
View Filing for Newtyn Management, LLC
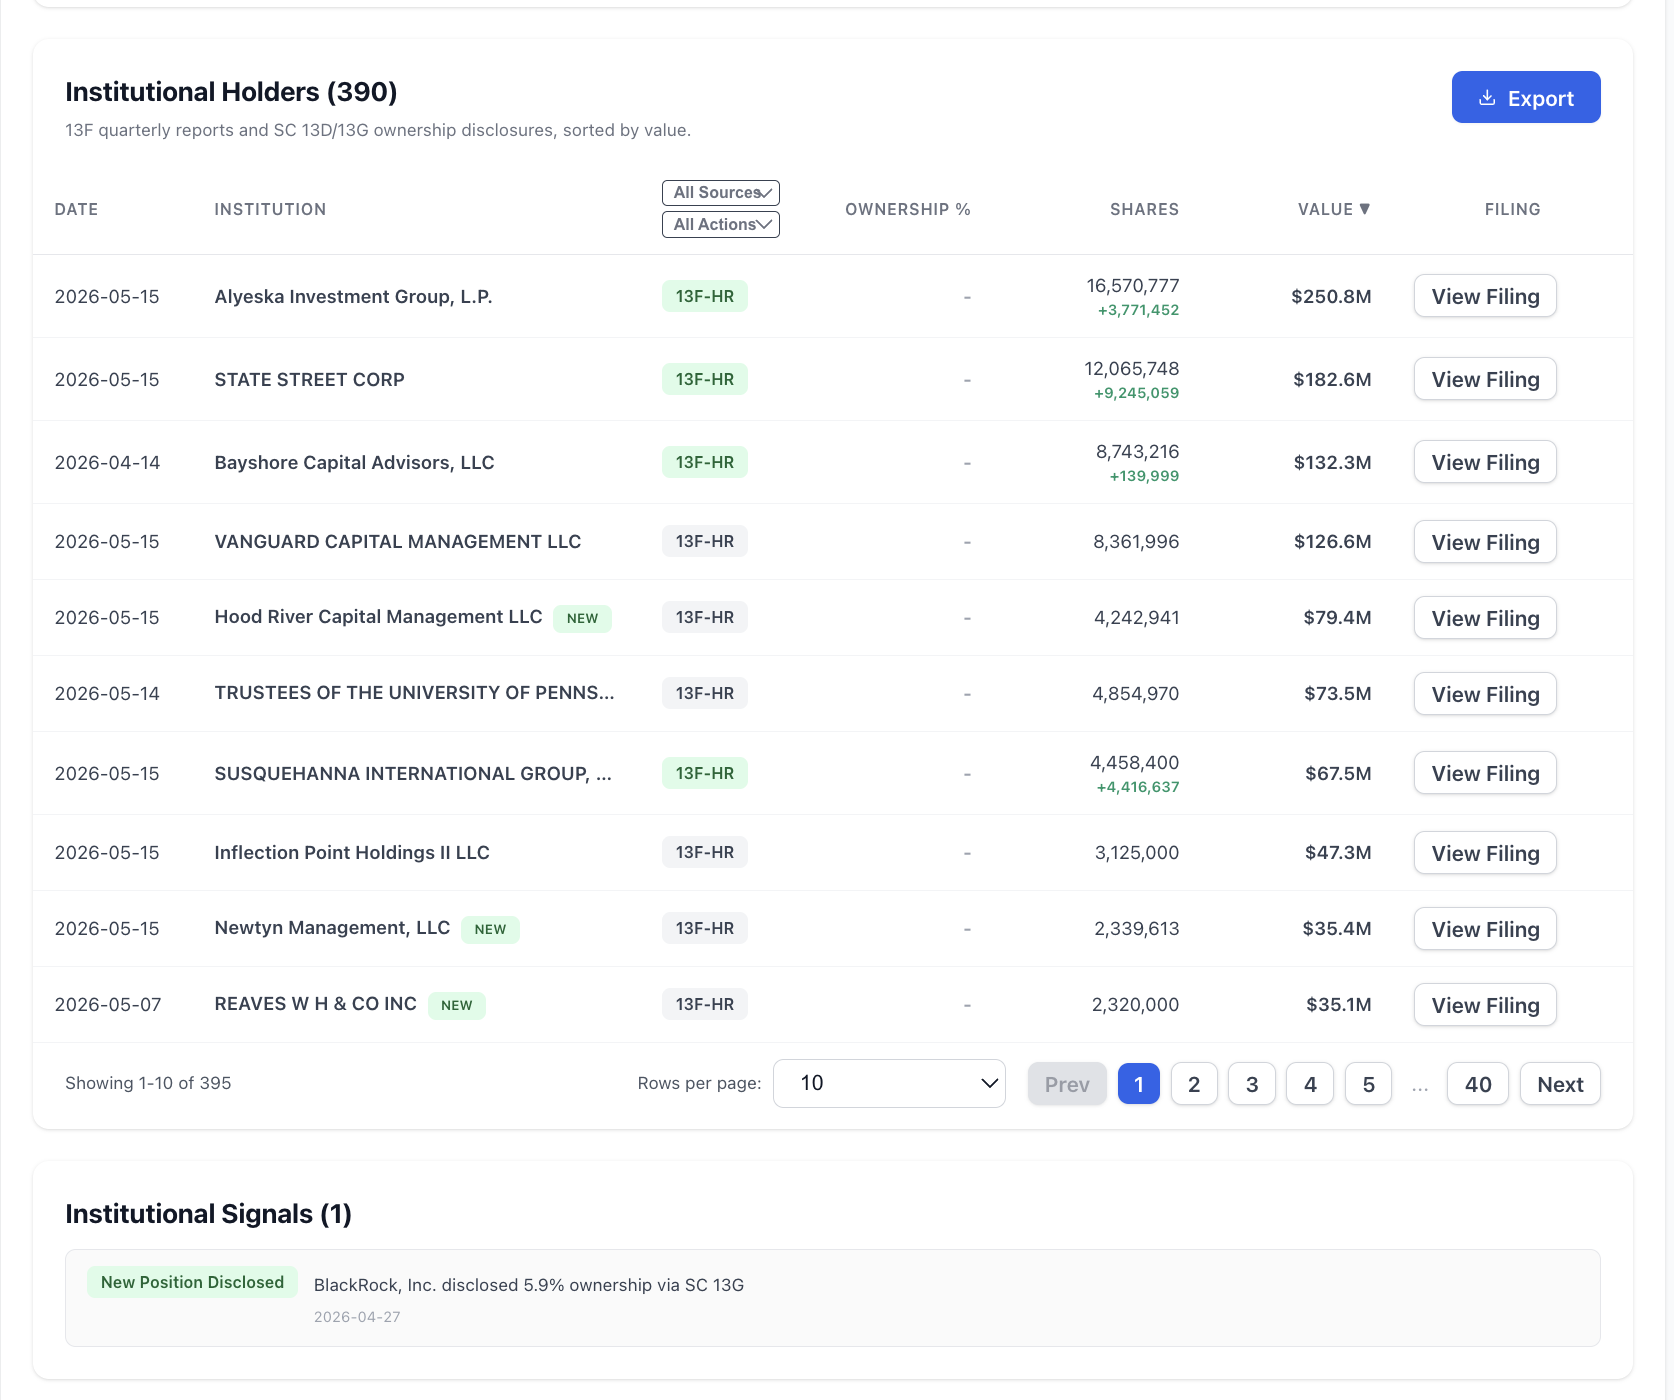pos(1485,929)
